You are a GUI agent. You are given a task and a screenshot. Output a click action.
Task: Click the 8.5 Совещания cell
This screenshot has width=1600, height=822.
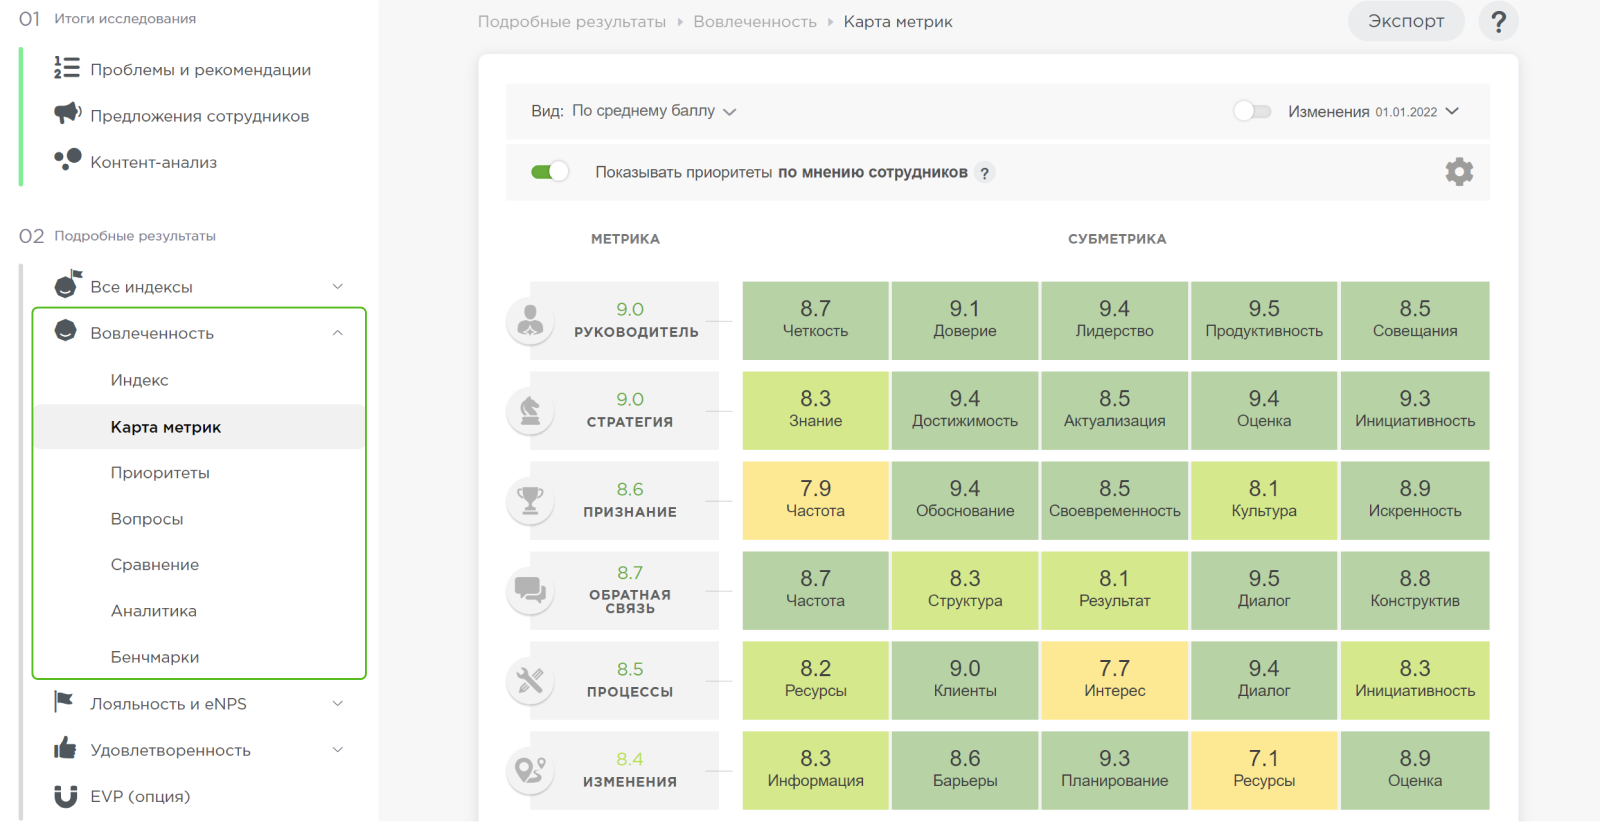coord(1415,321)
